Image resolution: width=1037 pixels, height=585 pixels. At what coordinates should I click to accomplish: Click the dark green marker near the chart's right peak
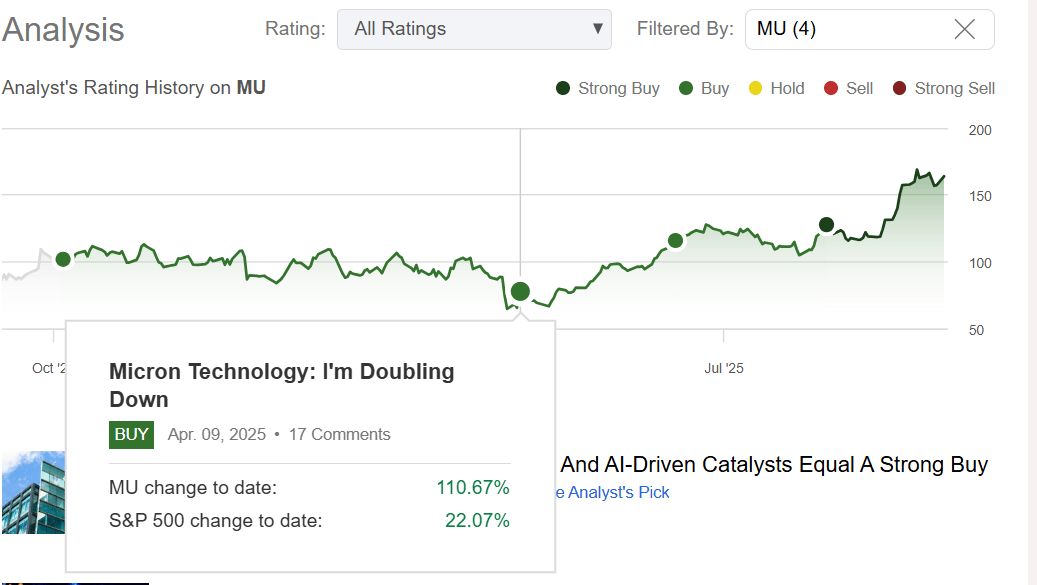point(826,224)
